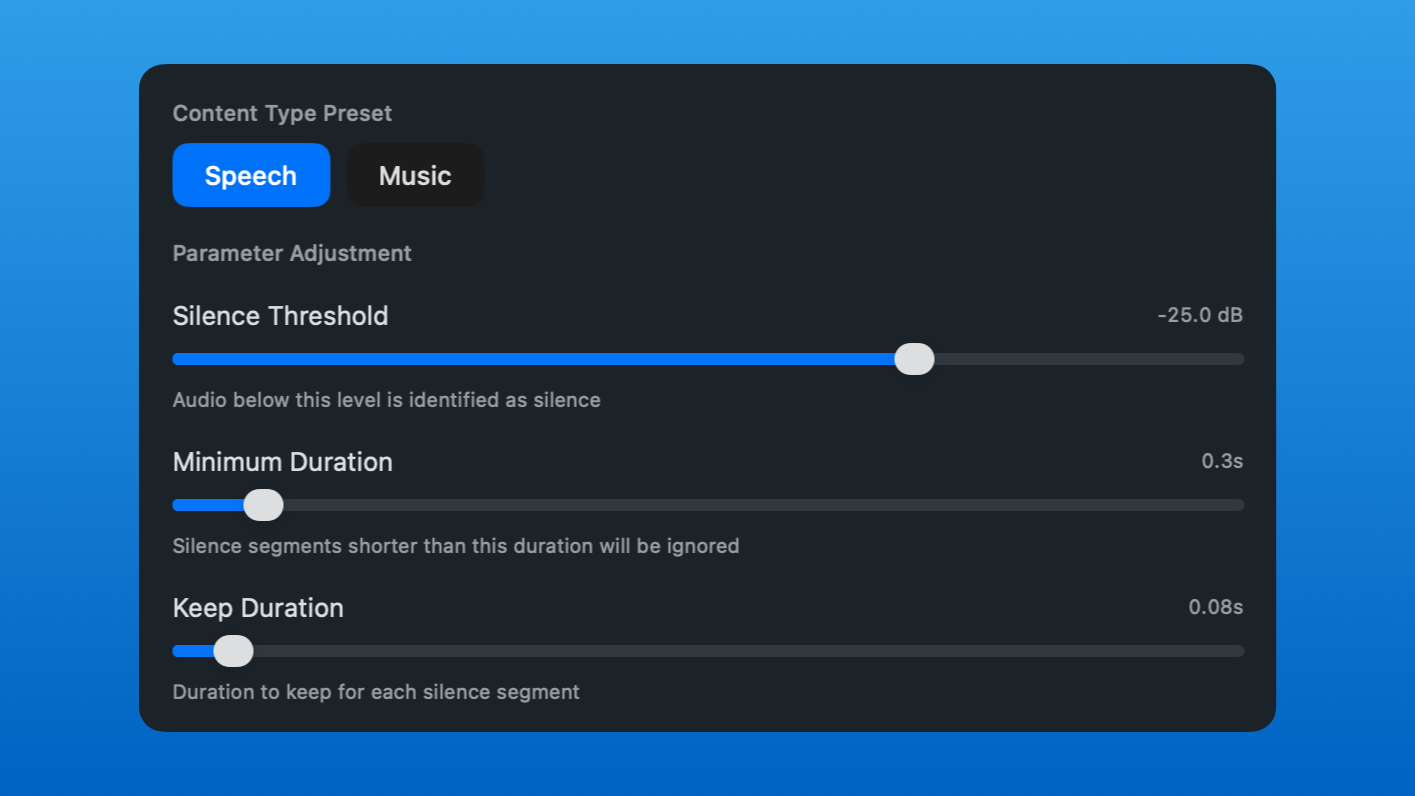This screenshot has width=1415, height=796.
Task: Click the Minimum Duration label
Action: coord(282,462)
